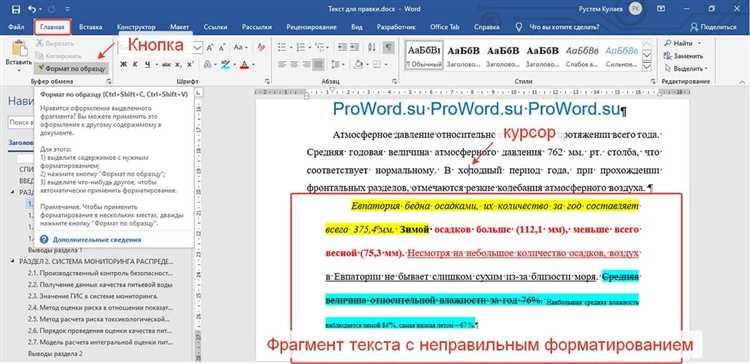This screenshot has height=364, width=750.
Task: Open the Шрифт dialog launcher
Action: (267, 82)
